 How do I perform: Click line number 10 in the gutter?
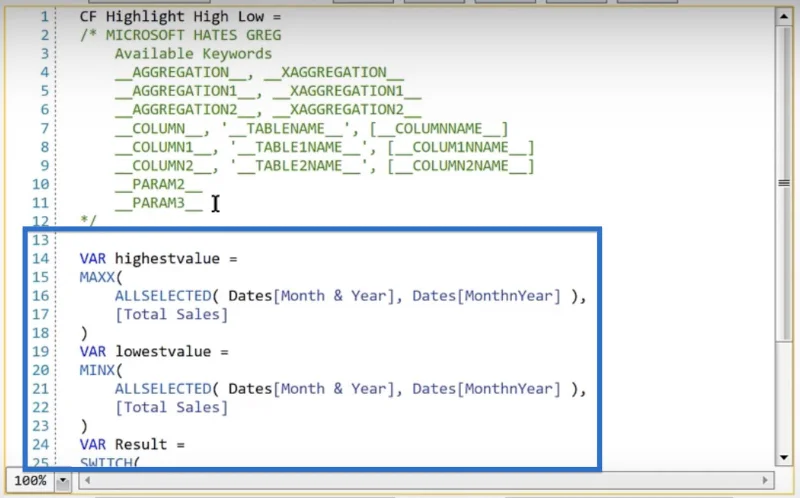[40, 184]
